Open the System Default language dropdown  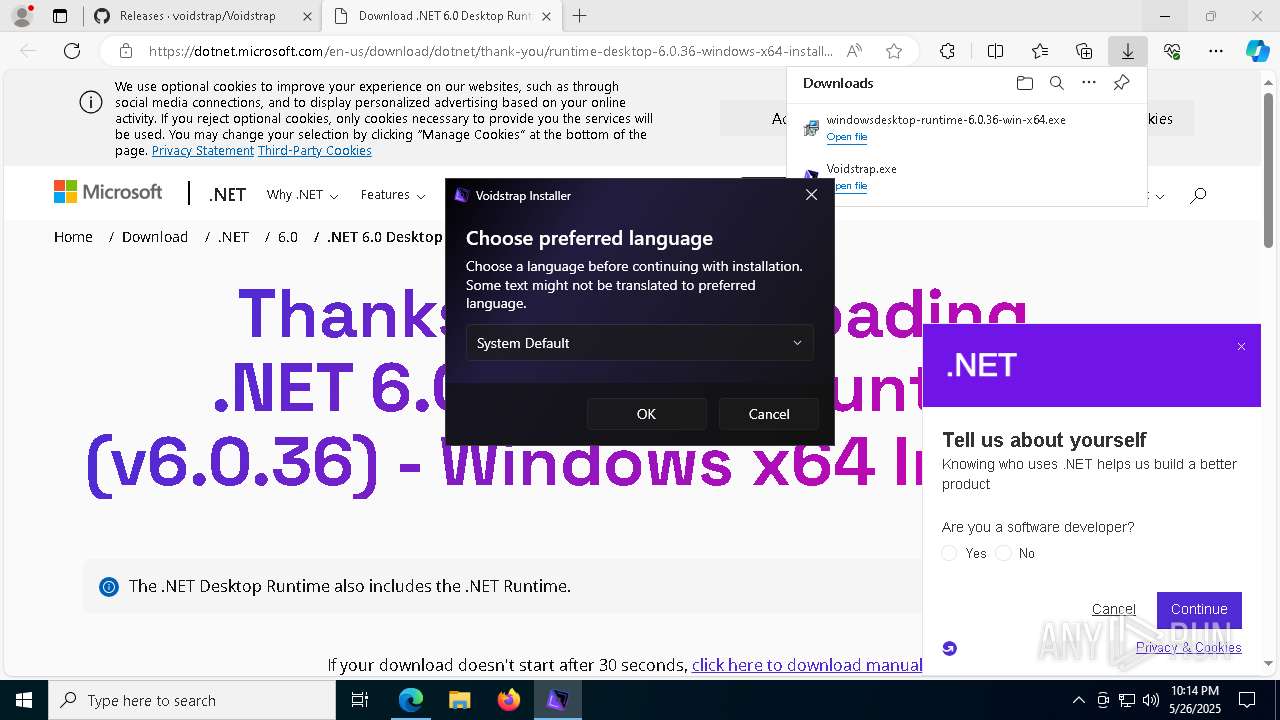pos(639,343)
